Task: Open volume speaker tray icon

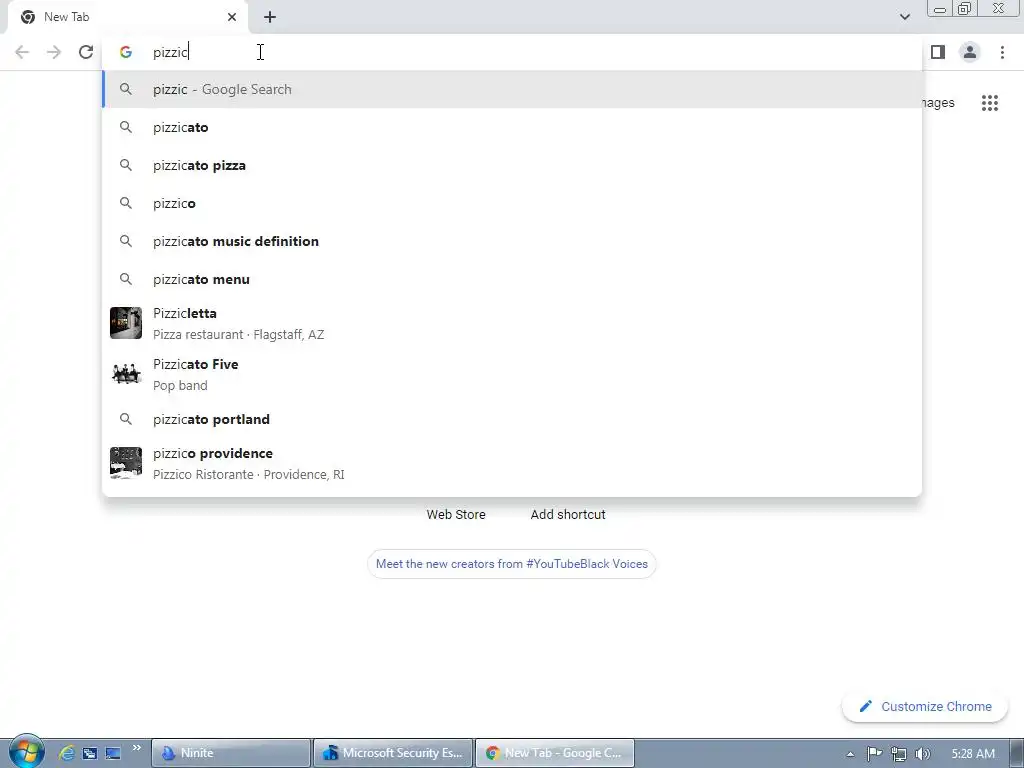Action: 922,754
